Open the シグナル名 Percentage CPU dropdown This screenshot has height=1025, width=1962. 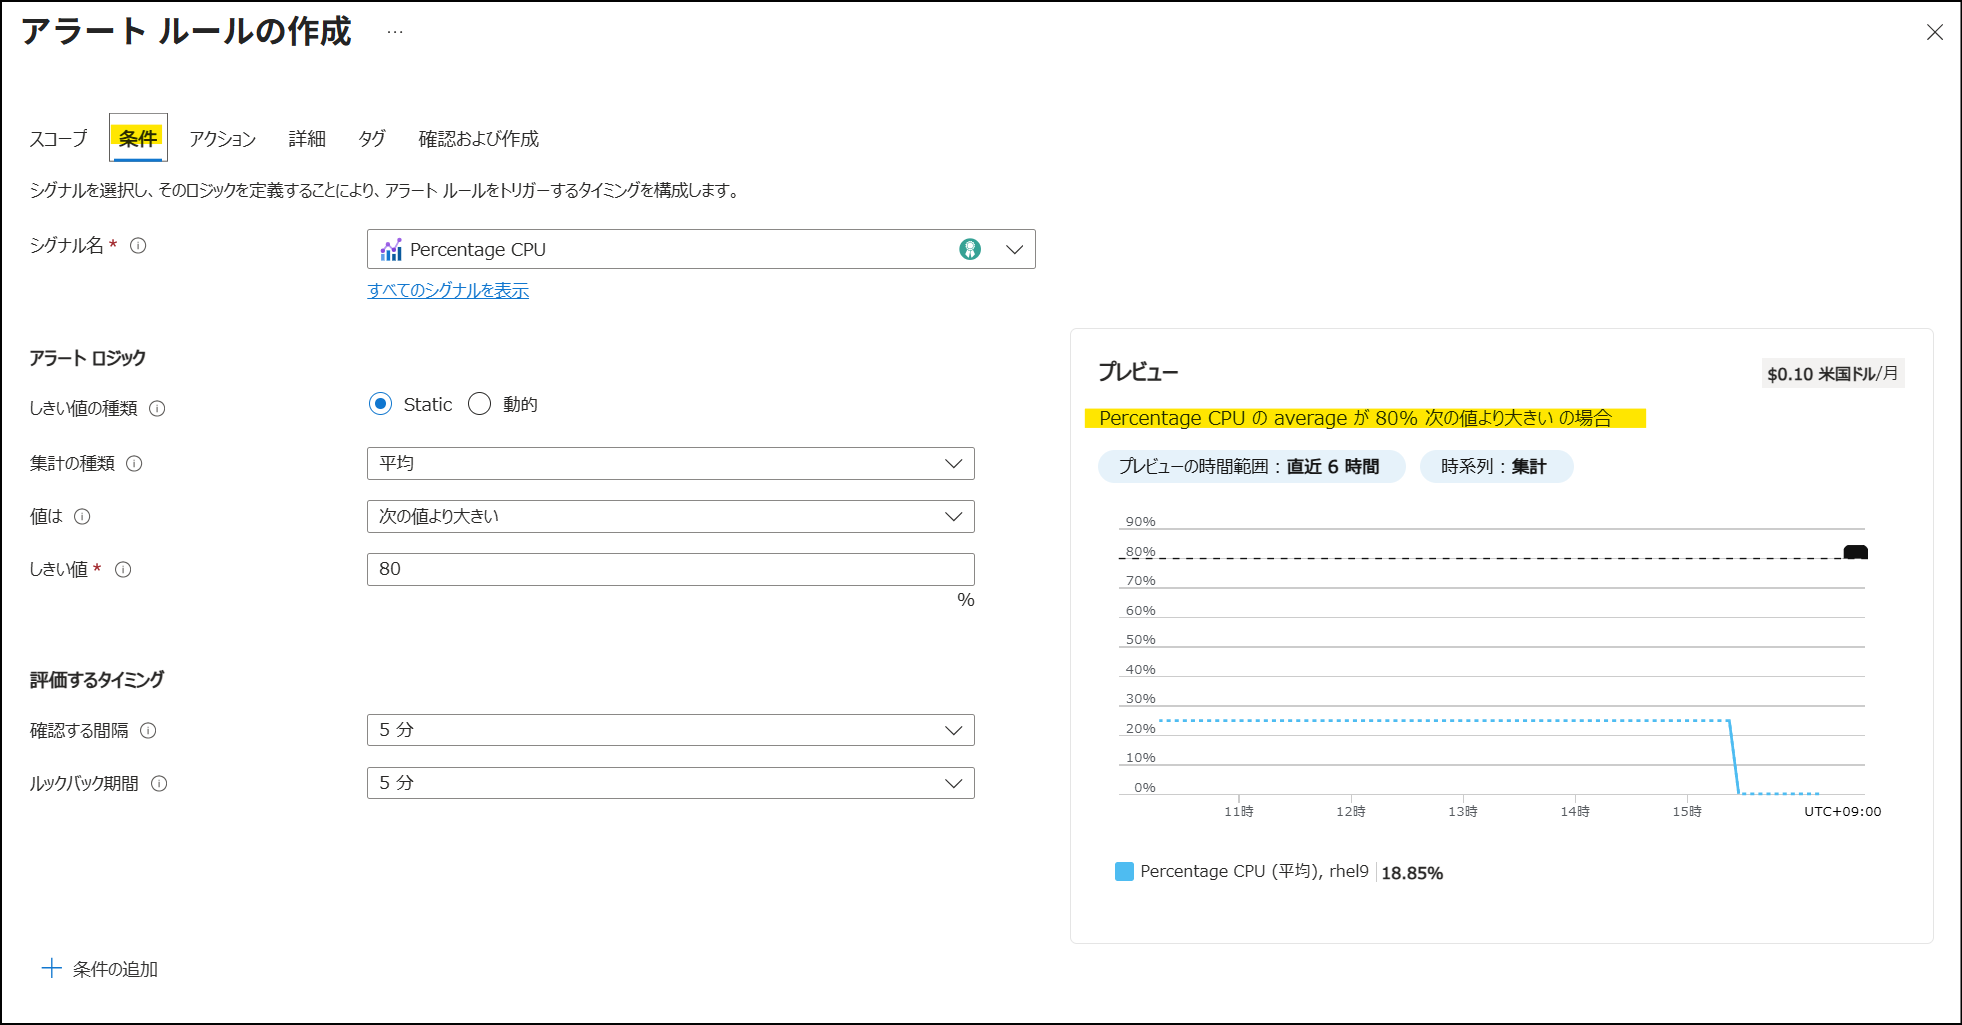[701, 249]
